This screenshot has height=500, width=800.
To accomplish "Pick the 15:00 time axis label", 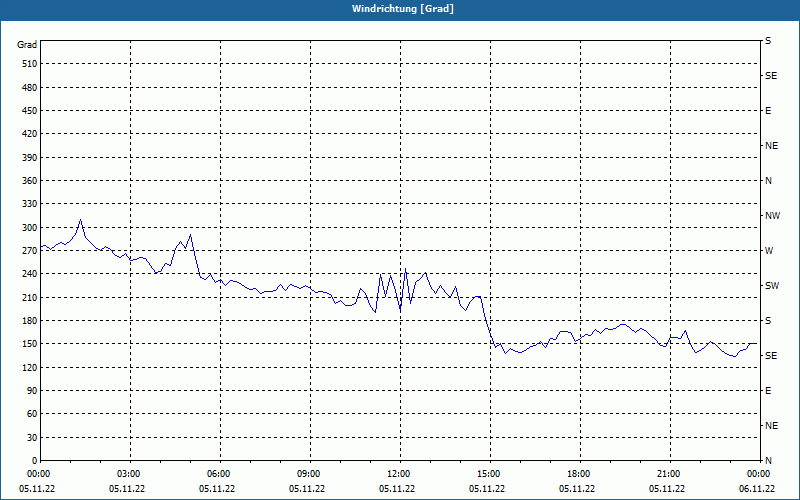I will tap(491, 474).
